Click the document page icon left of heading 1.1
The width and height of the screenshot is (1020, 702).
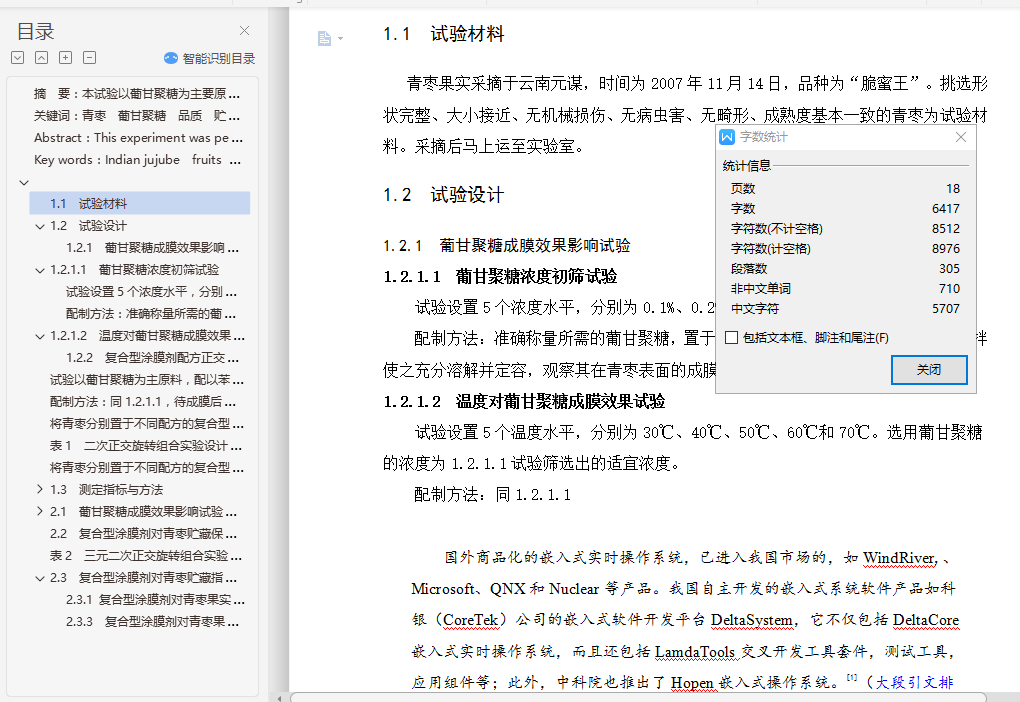[x=324, y=38]
